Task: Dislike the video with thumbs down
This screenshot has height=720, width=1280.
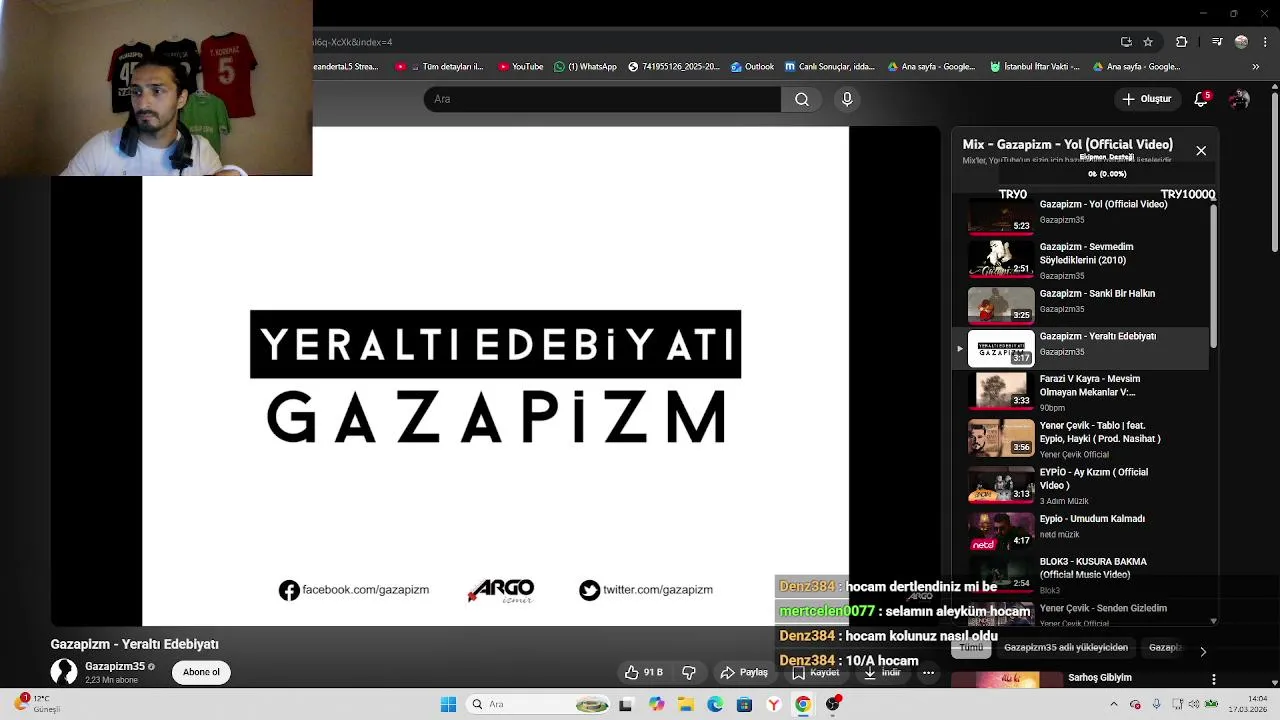Action: pyautogui.click(x=688, y=672)
